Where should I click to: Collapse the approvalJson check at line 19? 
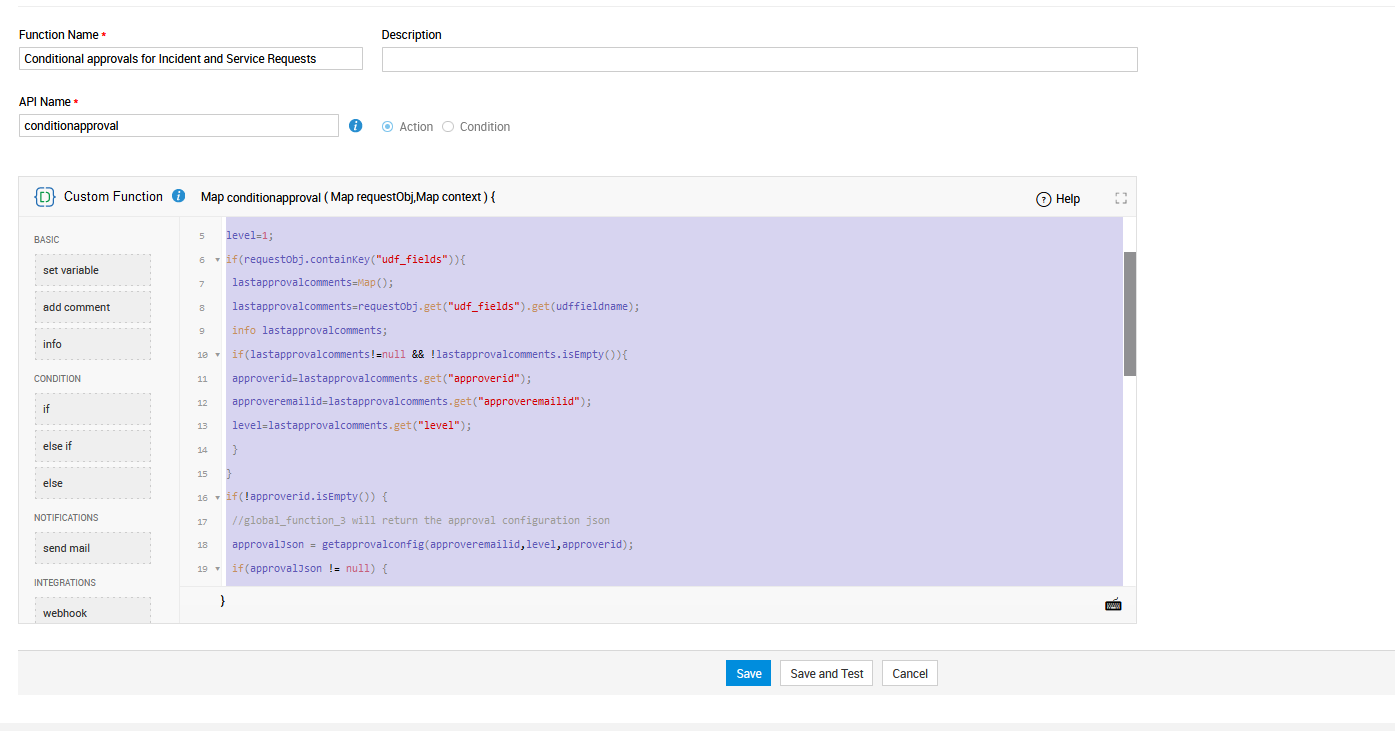click(x=218, y=569)
